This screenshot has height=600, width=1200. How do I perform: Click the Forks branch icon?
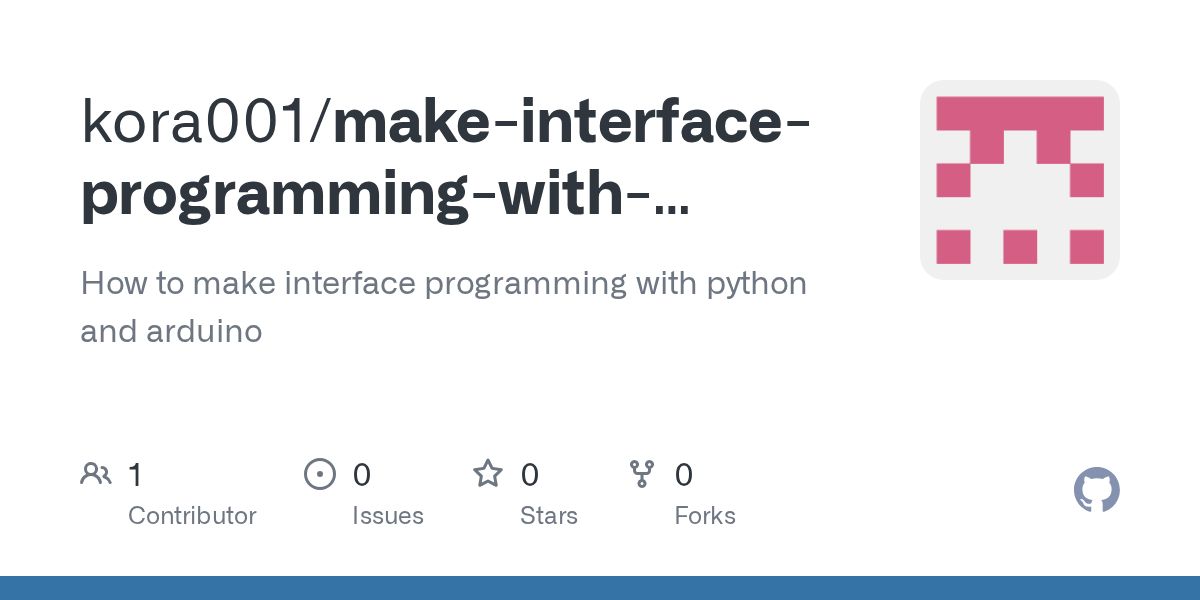click(x=642, y=474)
